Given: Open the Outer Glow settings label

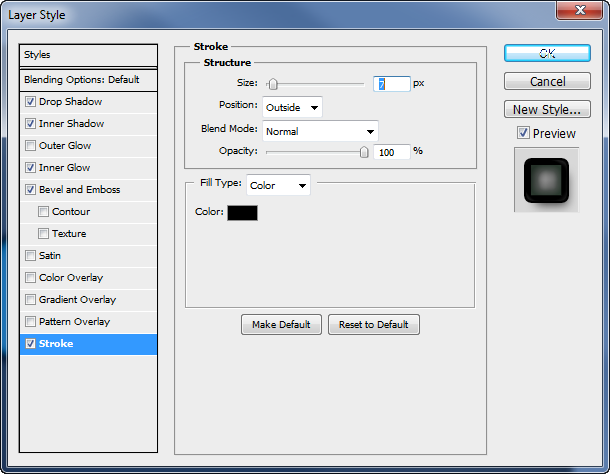Looking at the screenshot, I should click(65, 146).
